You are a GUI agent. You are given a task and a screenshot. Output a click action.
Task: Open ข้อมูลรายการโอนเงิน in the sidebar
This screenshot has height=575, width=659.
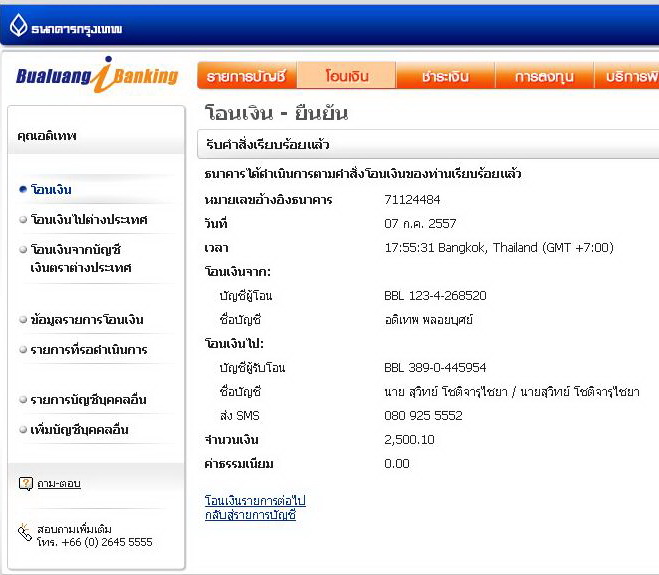point(87,319)
